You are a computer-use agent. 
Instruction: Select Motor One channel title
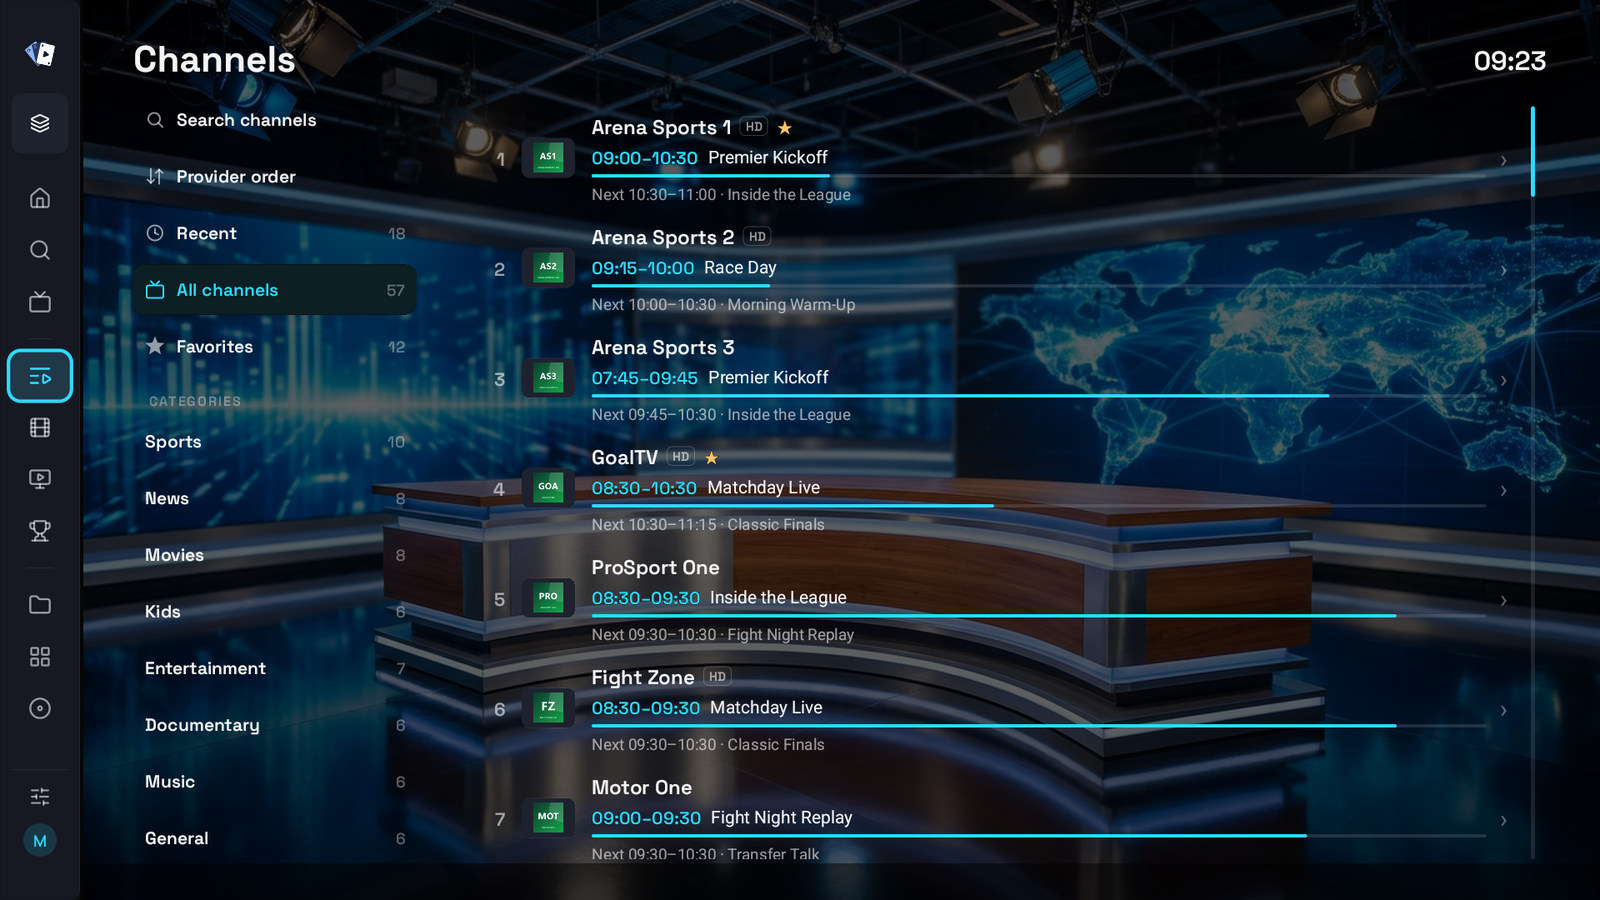(x=641, y=788)
